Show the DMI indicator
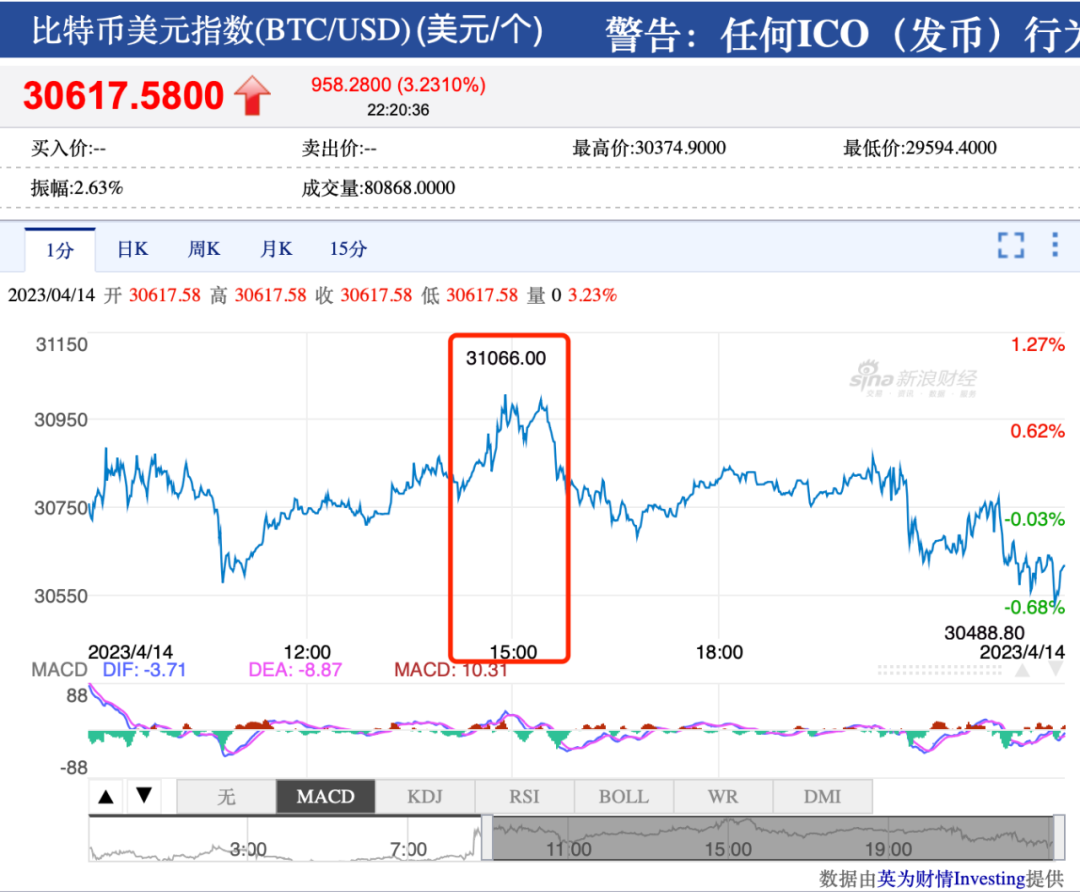Screen dimensions: 1080x892 822,796
